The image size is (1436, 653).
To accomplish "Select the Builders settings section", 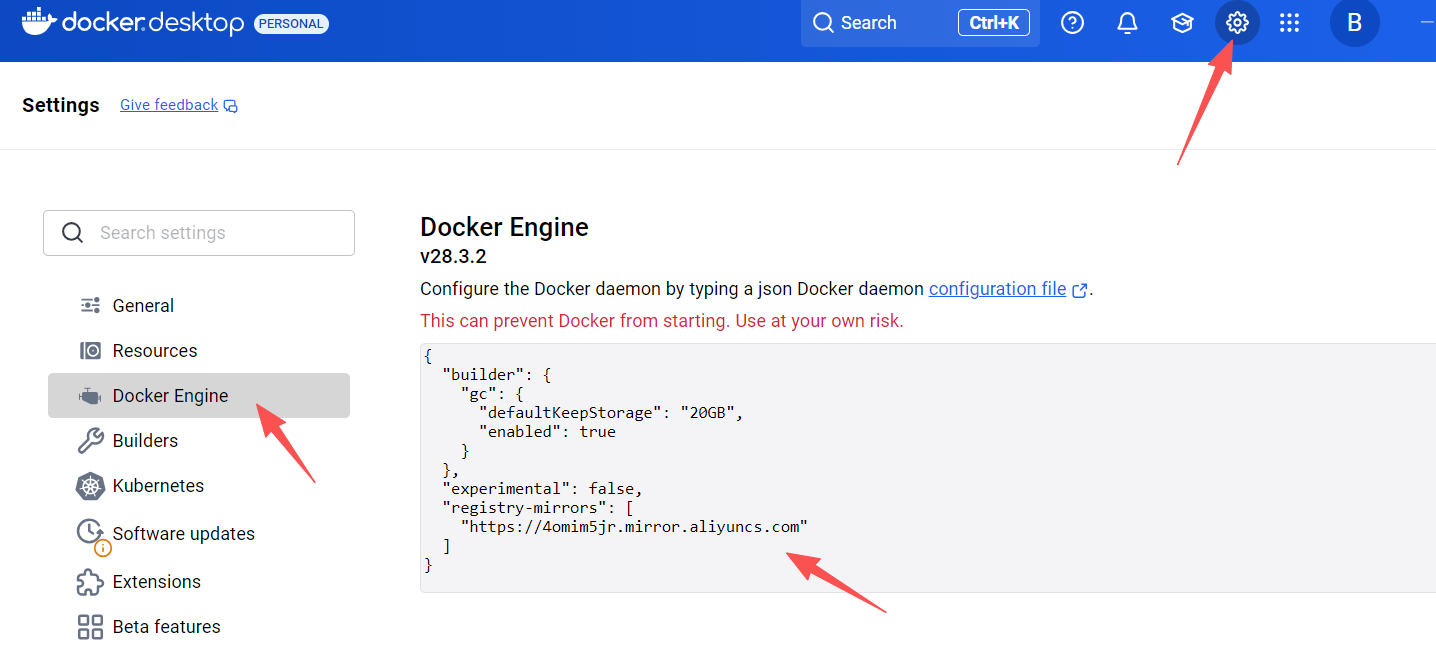I will pos(199,441).
